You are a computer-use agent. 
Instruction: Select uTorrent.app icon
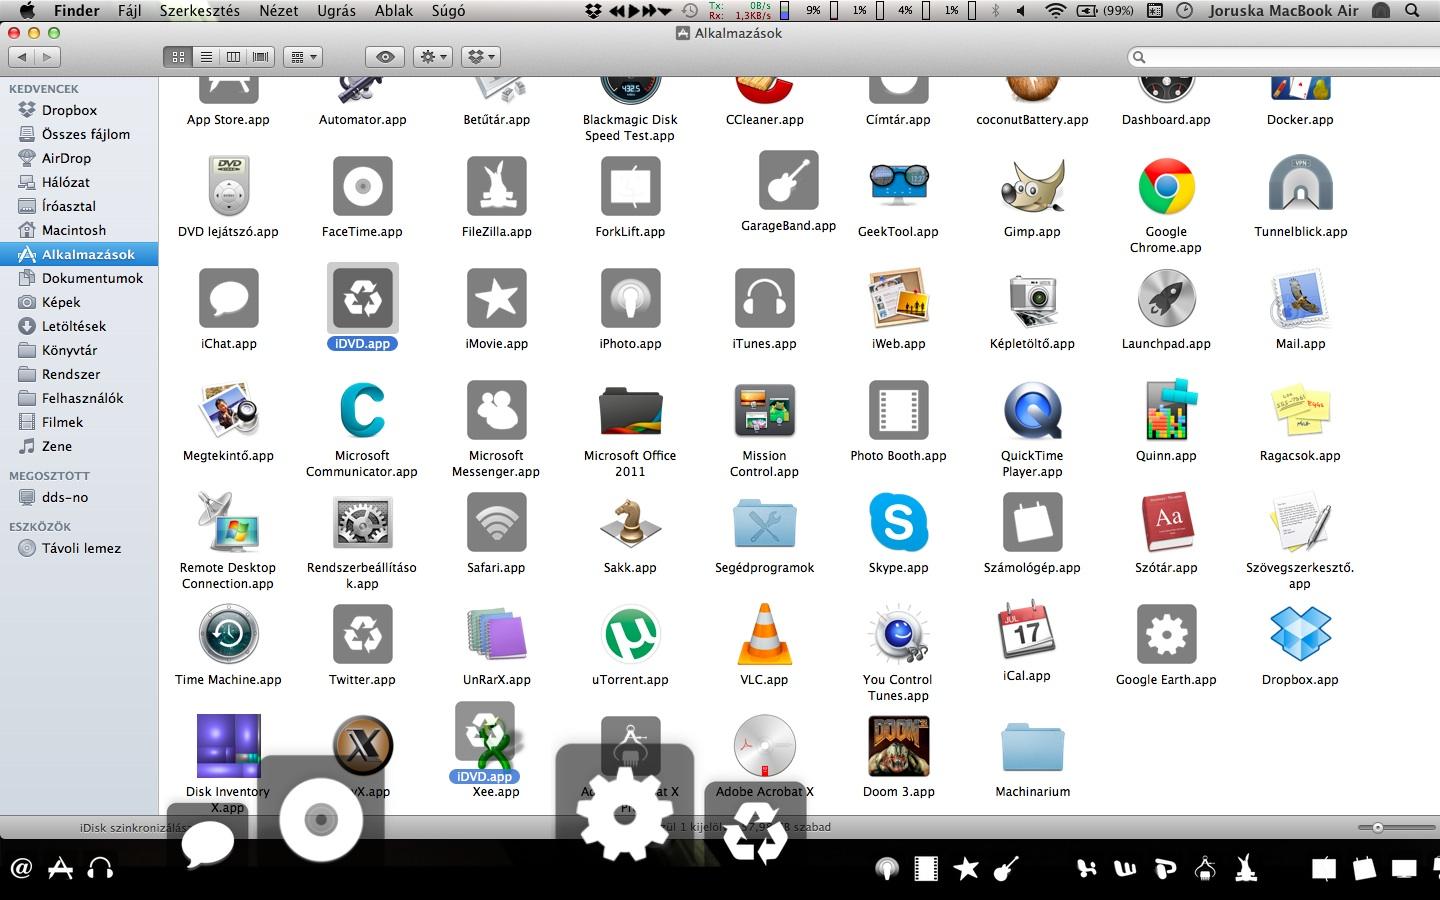[630, 634]
